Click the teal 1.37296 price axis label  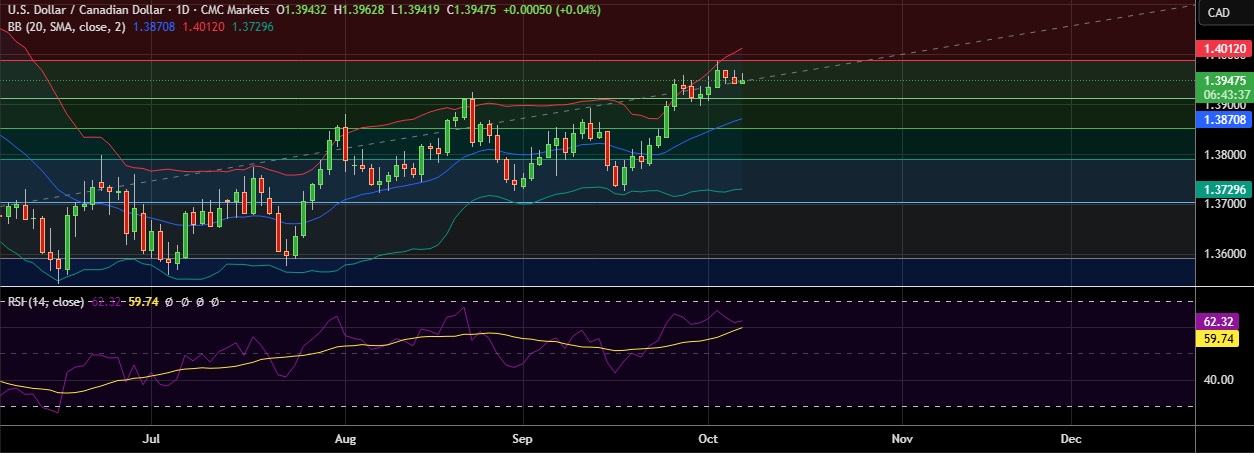click(1222, 189)
